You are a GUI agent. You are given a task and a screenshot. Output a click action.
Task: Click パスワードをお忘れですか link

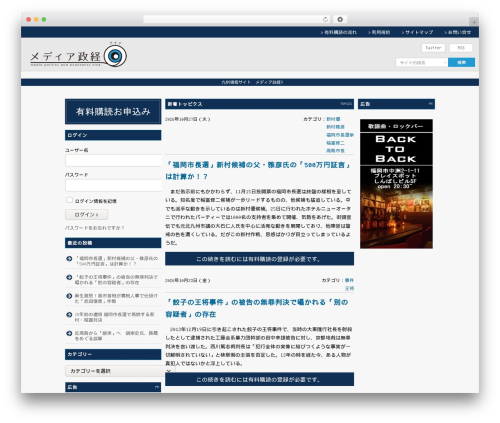tap(95, 228)
